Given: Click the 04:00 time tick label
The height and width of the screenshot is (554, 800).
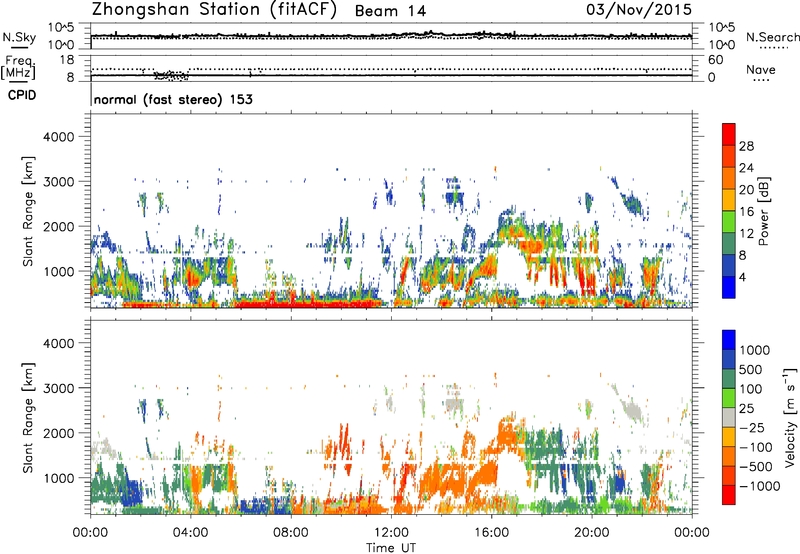Looking at the screenshot, I should (x=190, y=533).
